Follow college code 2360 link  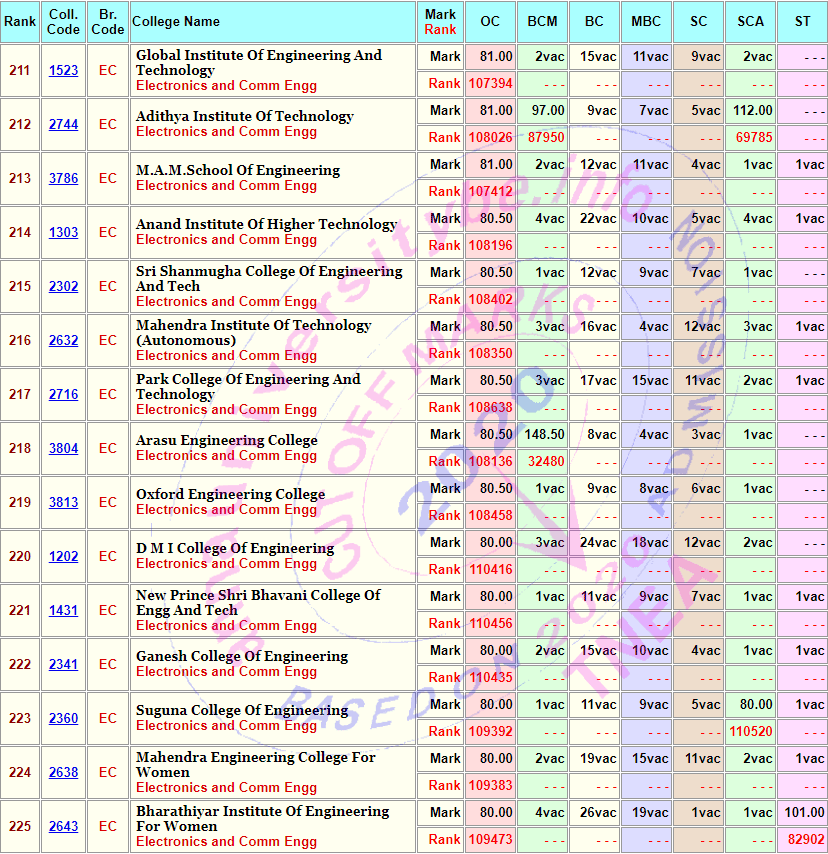[63, 719]
